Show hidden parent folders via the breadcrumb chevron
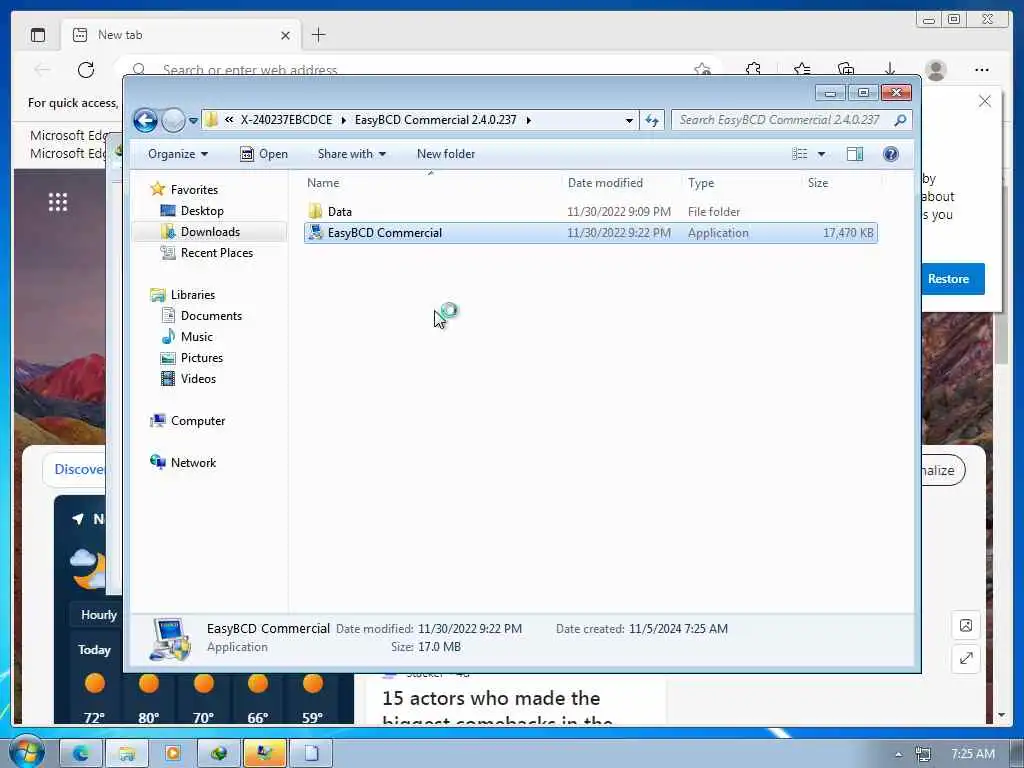1024x768 pixels. (x=229, y=120)
